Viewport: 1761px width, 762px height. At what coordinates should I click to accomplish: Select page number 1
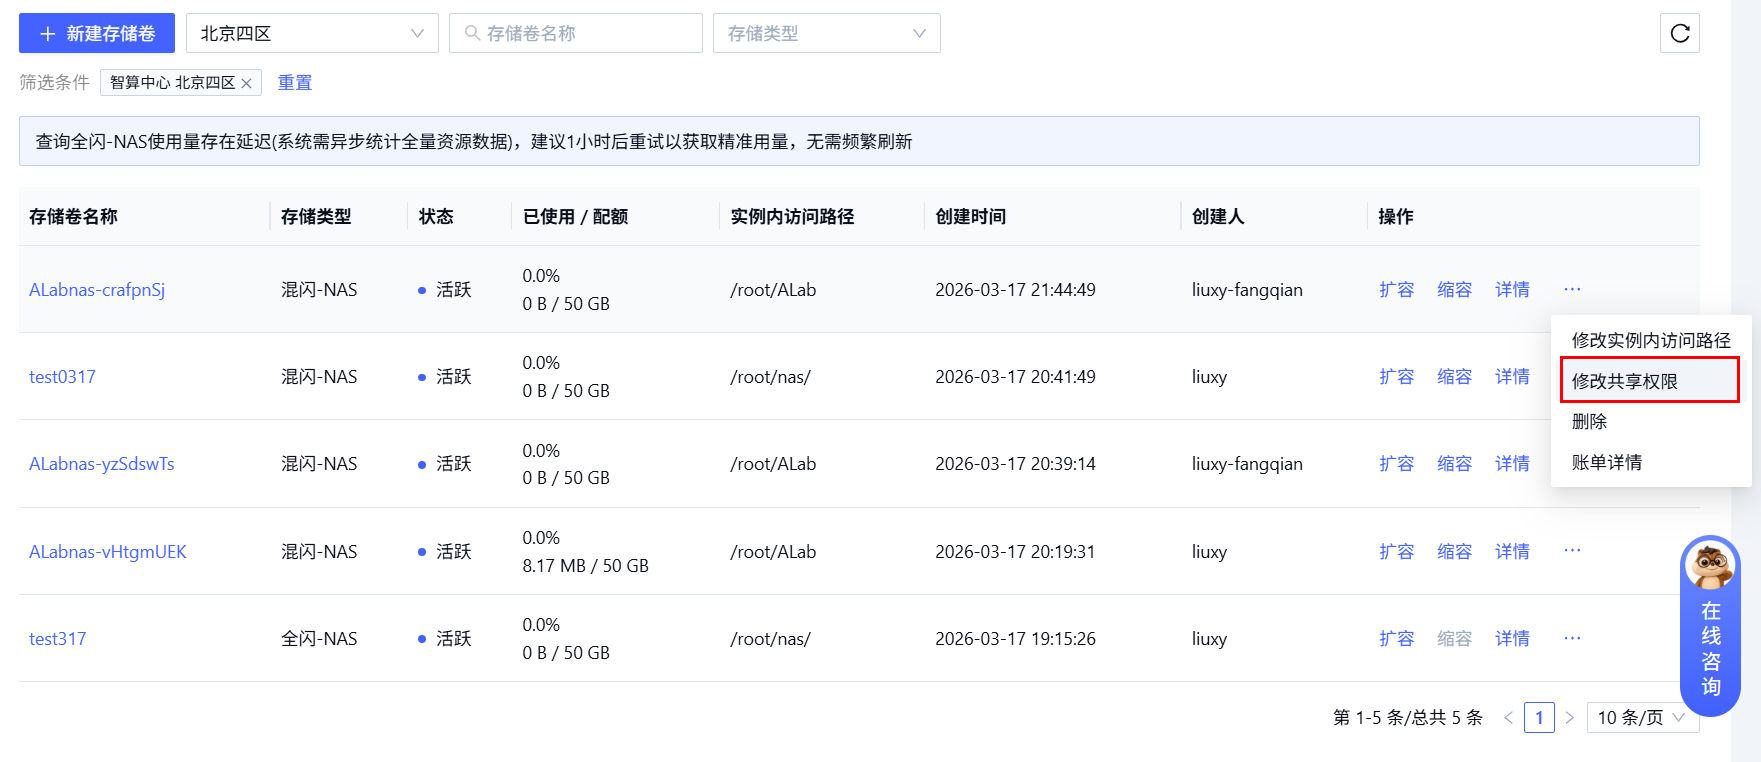[1539, 717]
